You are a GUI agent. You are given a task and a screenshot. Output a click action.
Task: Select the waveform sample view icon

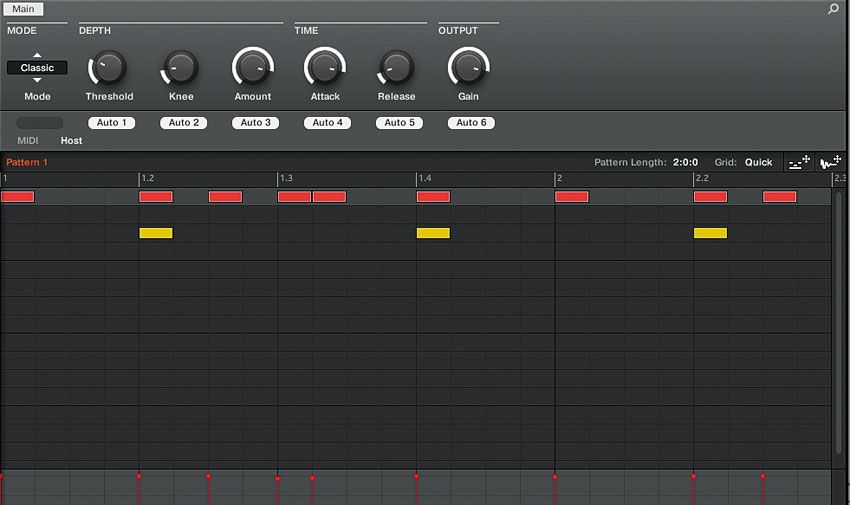(830, 162)
